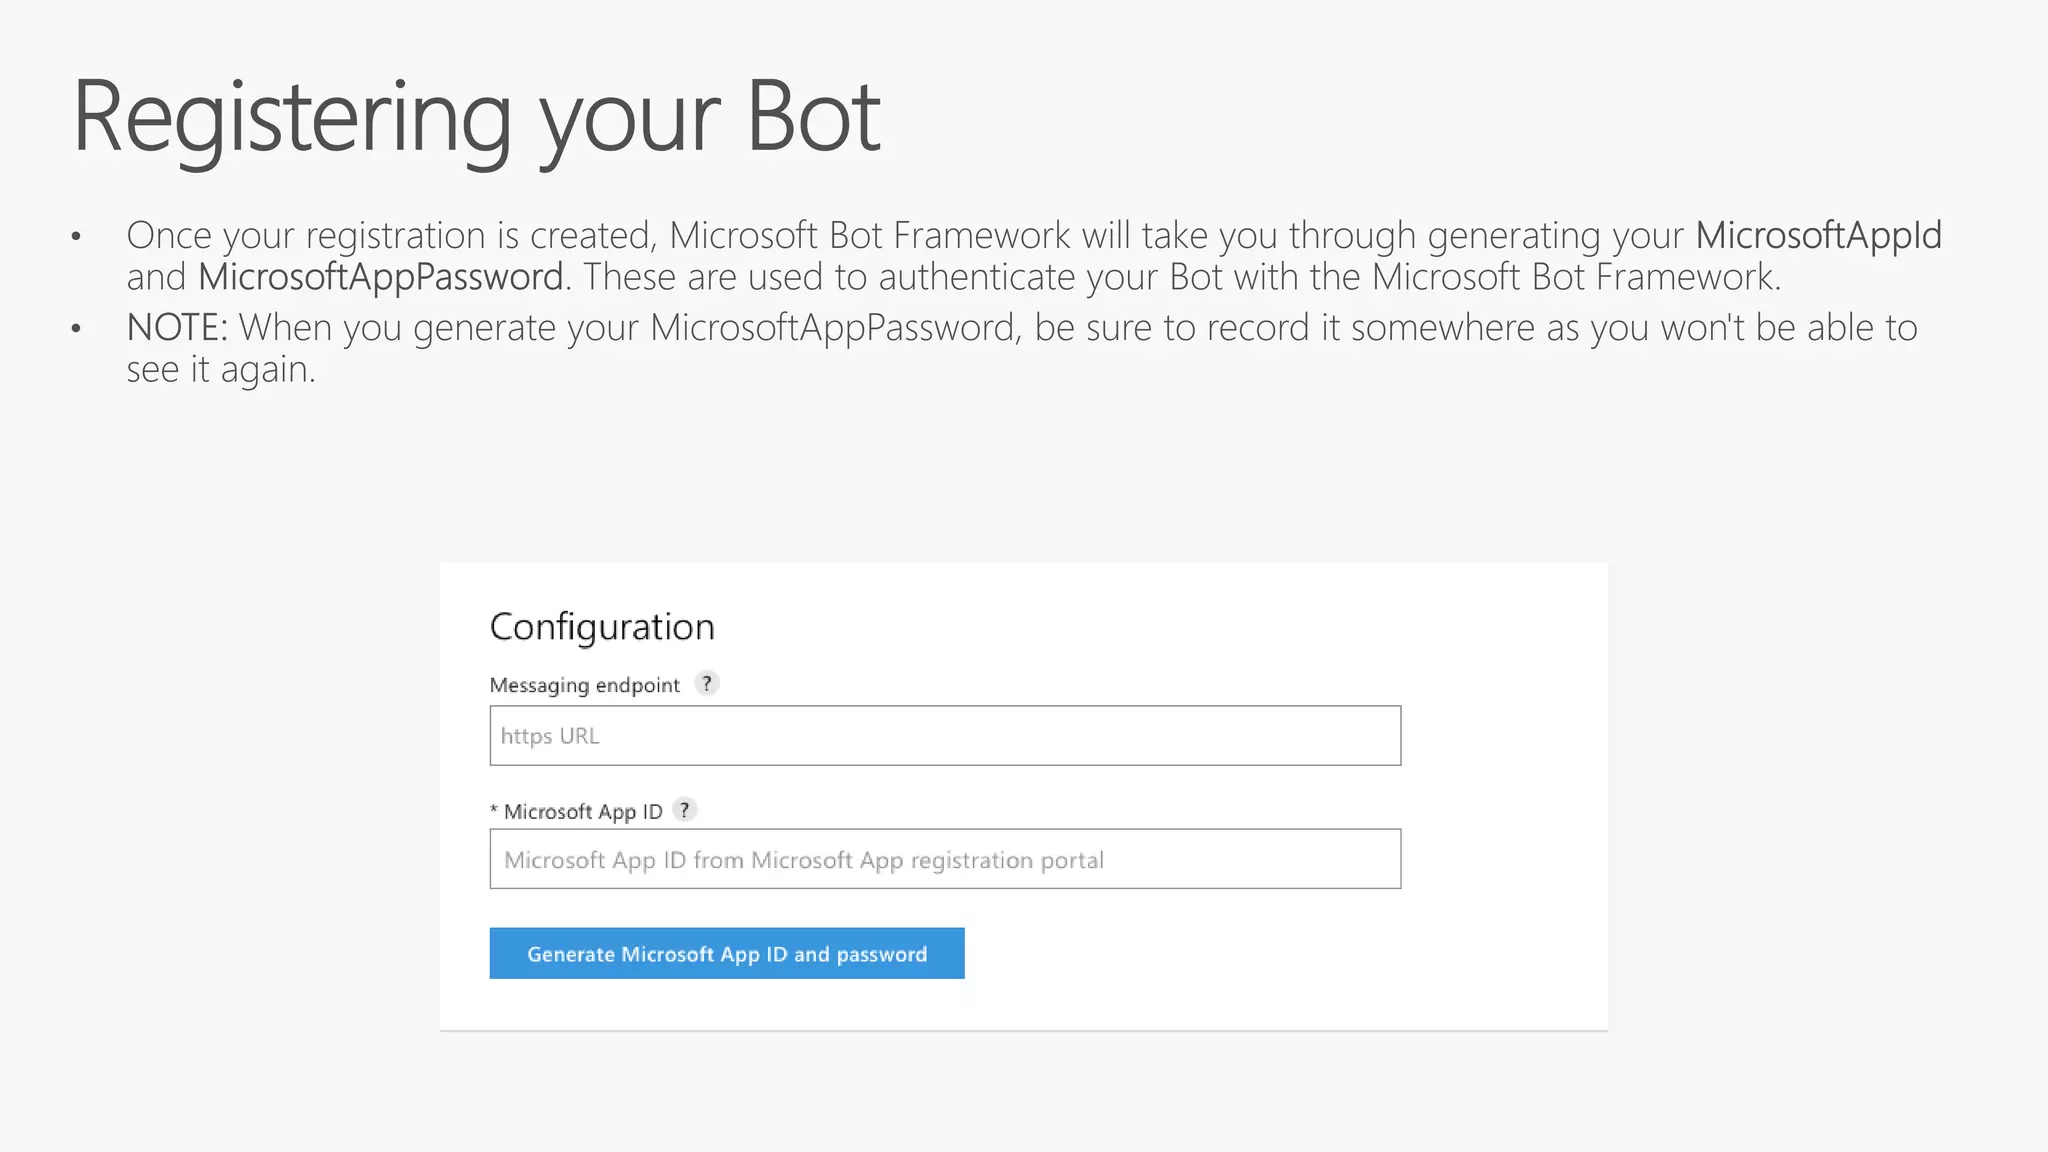This screenshot has height=1152, width=2048.
Task: Click 'authenticate your Bot' phrase
Action: coord(1050,277)
